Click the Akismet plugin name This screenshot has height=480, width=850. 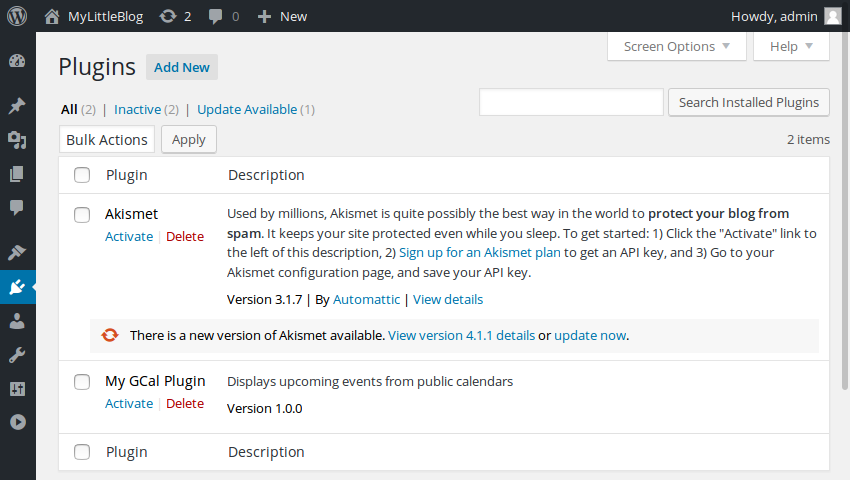pyautogui.click(x=131, y=214)
